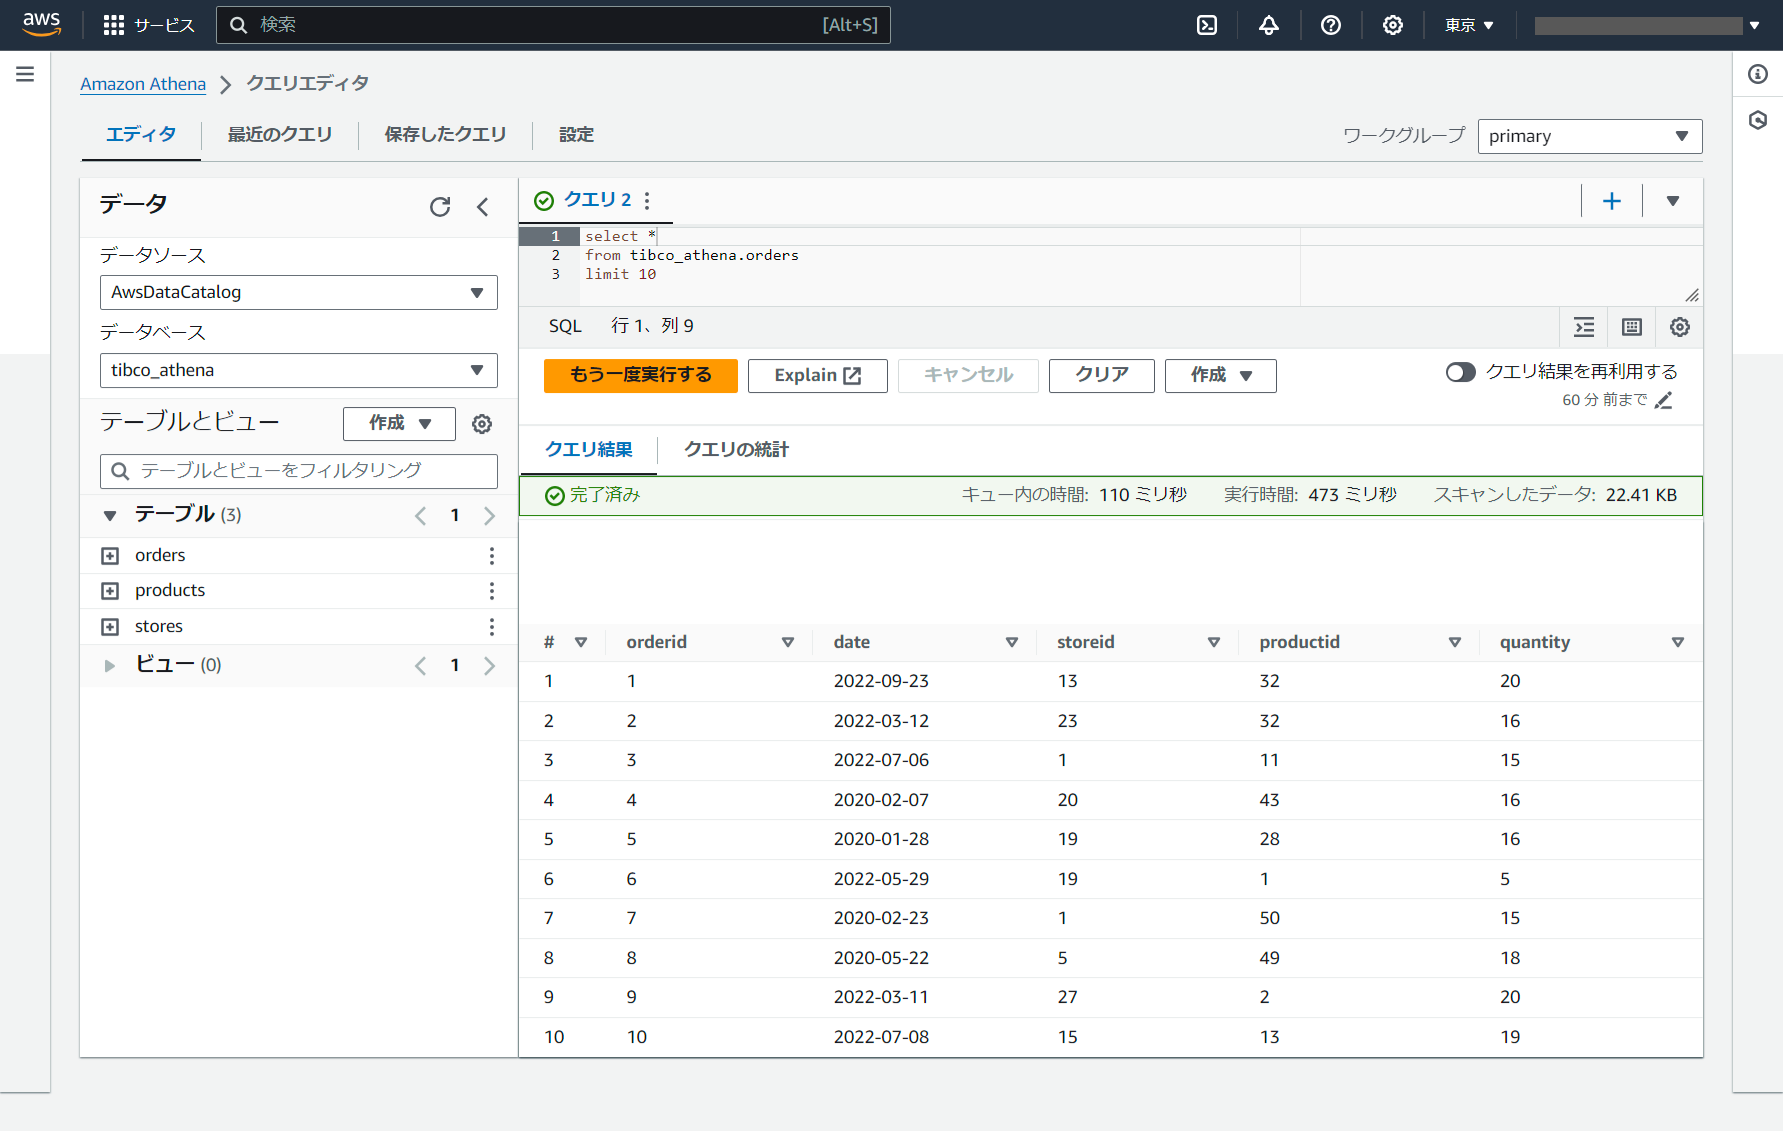Open the keyboard shortcuts icon
Image resolution: width=1783 pixels, height=1131 pixels.
tap(1632, 327)
